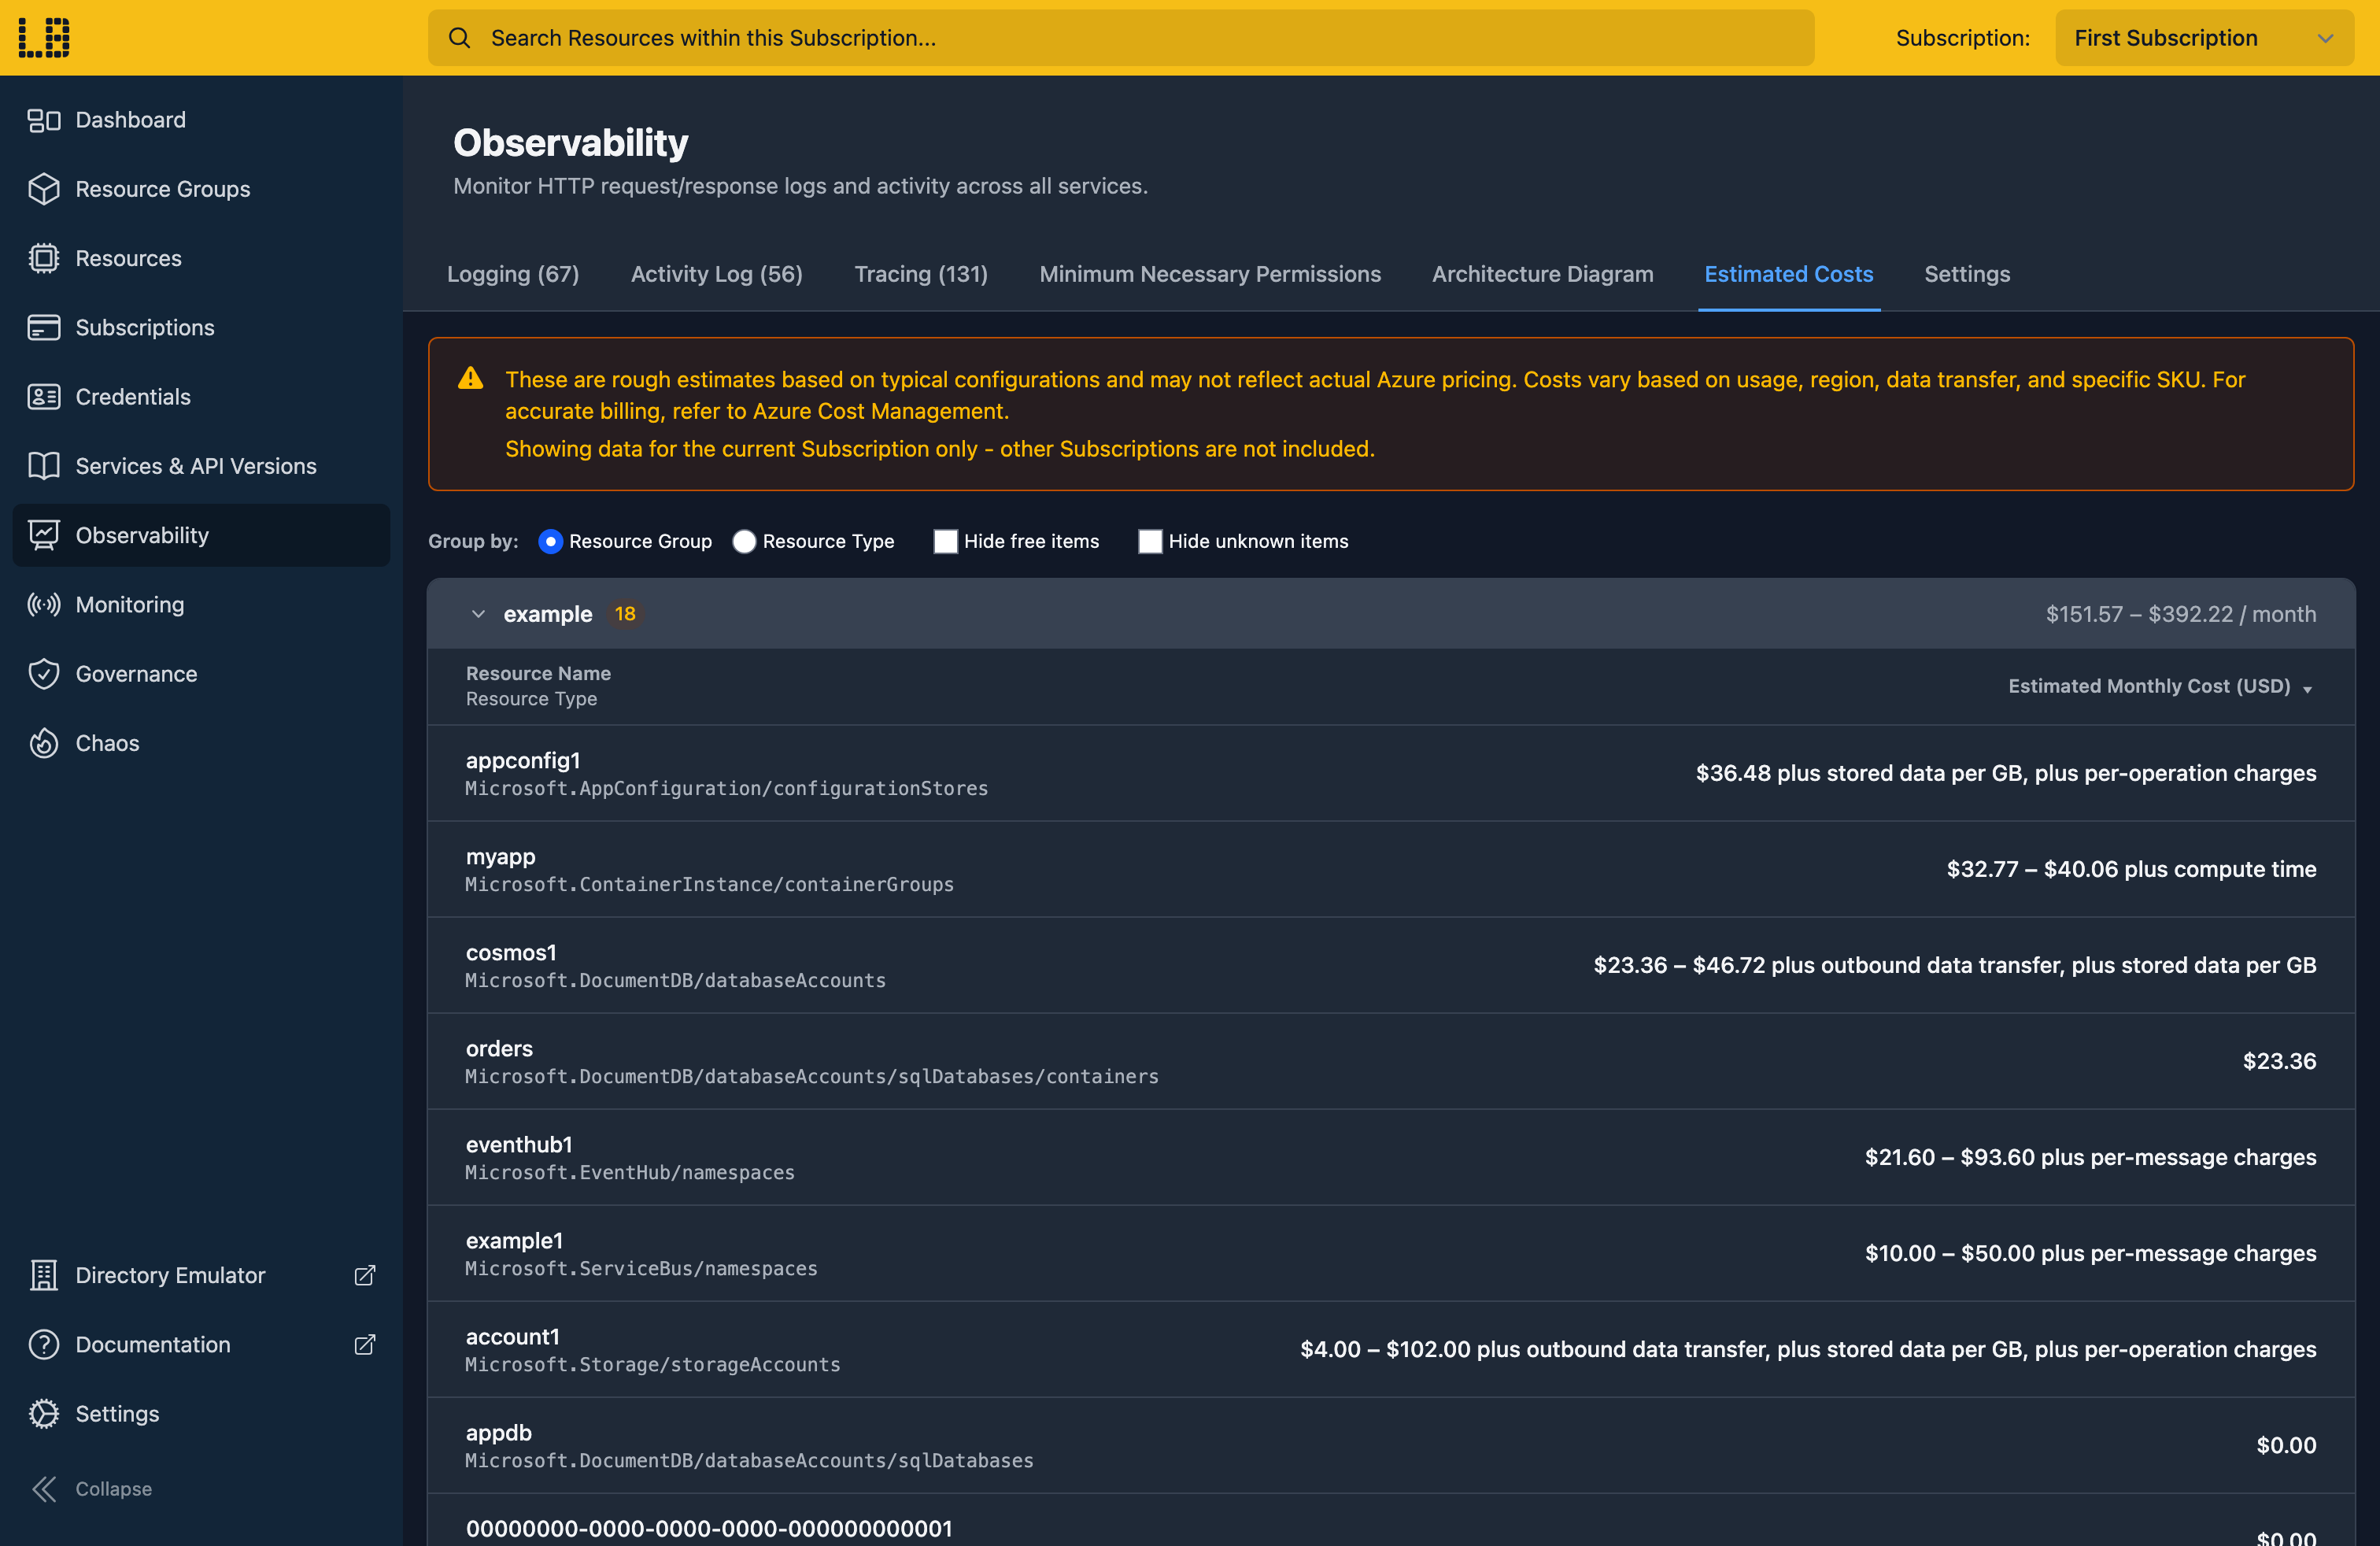Open the Architecture Diagram tab
This screenshot has height=1546, width=2380.
(1543, 274)
